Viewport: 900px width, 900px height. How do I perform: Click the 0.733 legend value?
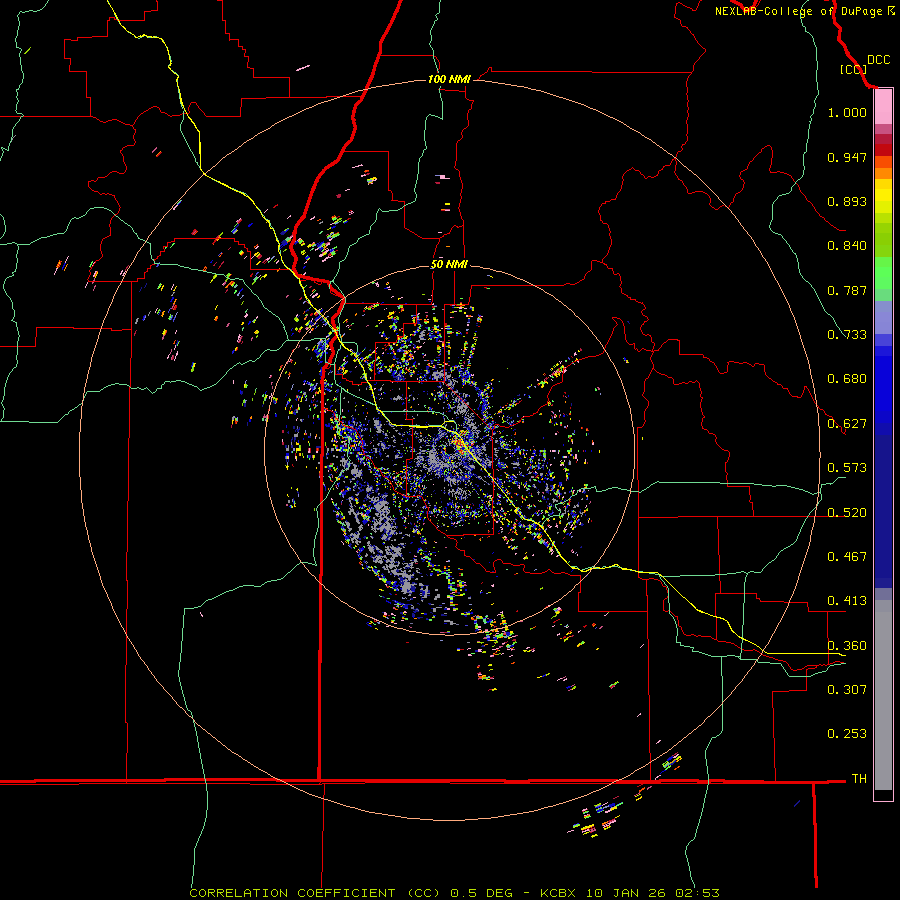tap(847, 335)
